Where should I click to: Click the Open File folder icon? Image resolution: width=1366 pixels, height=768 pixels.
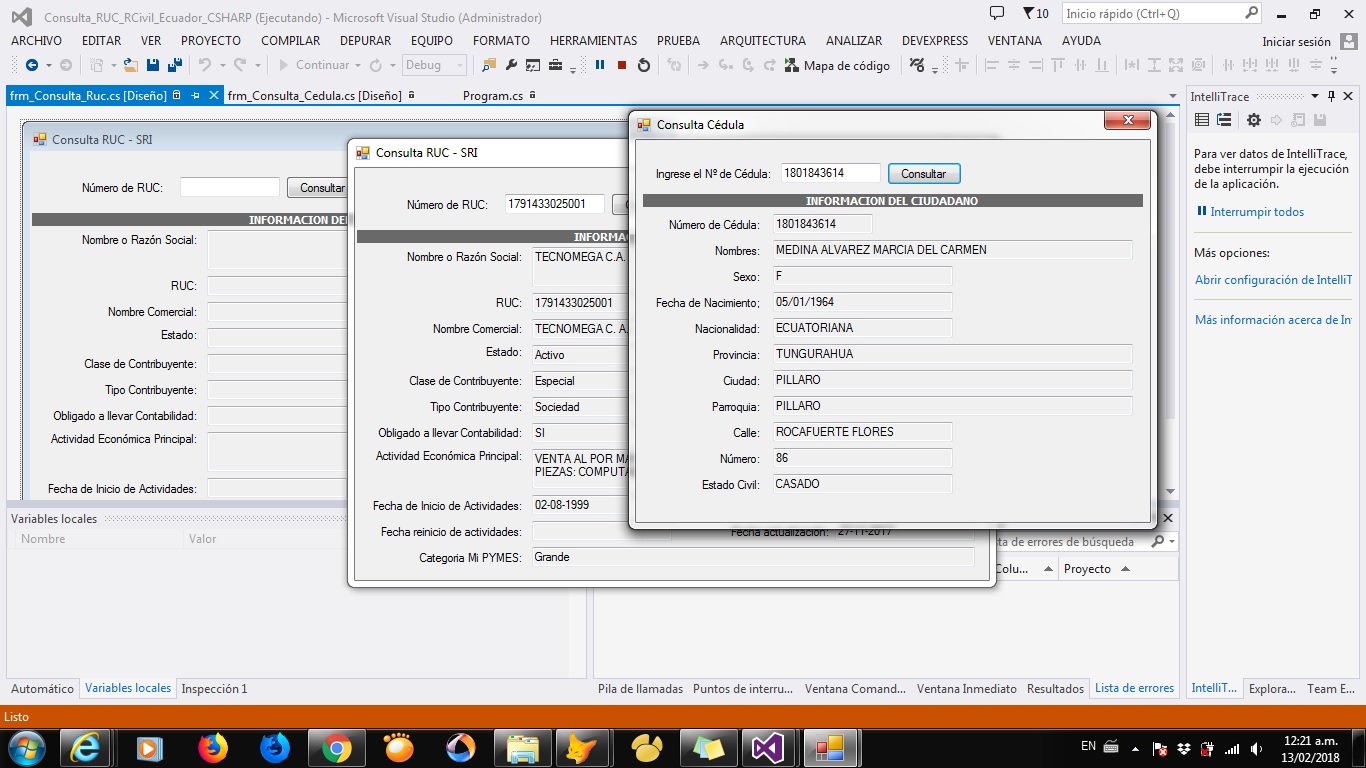point(131,65)
